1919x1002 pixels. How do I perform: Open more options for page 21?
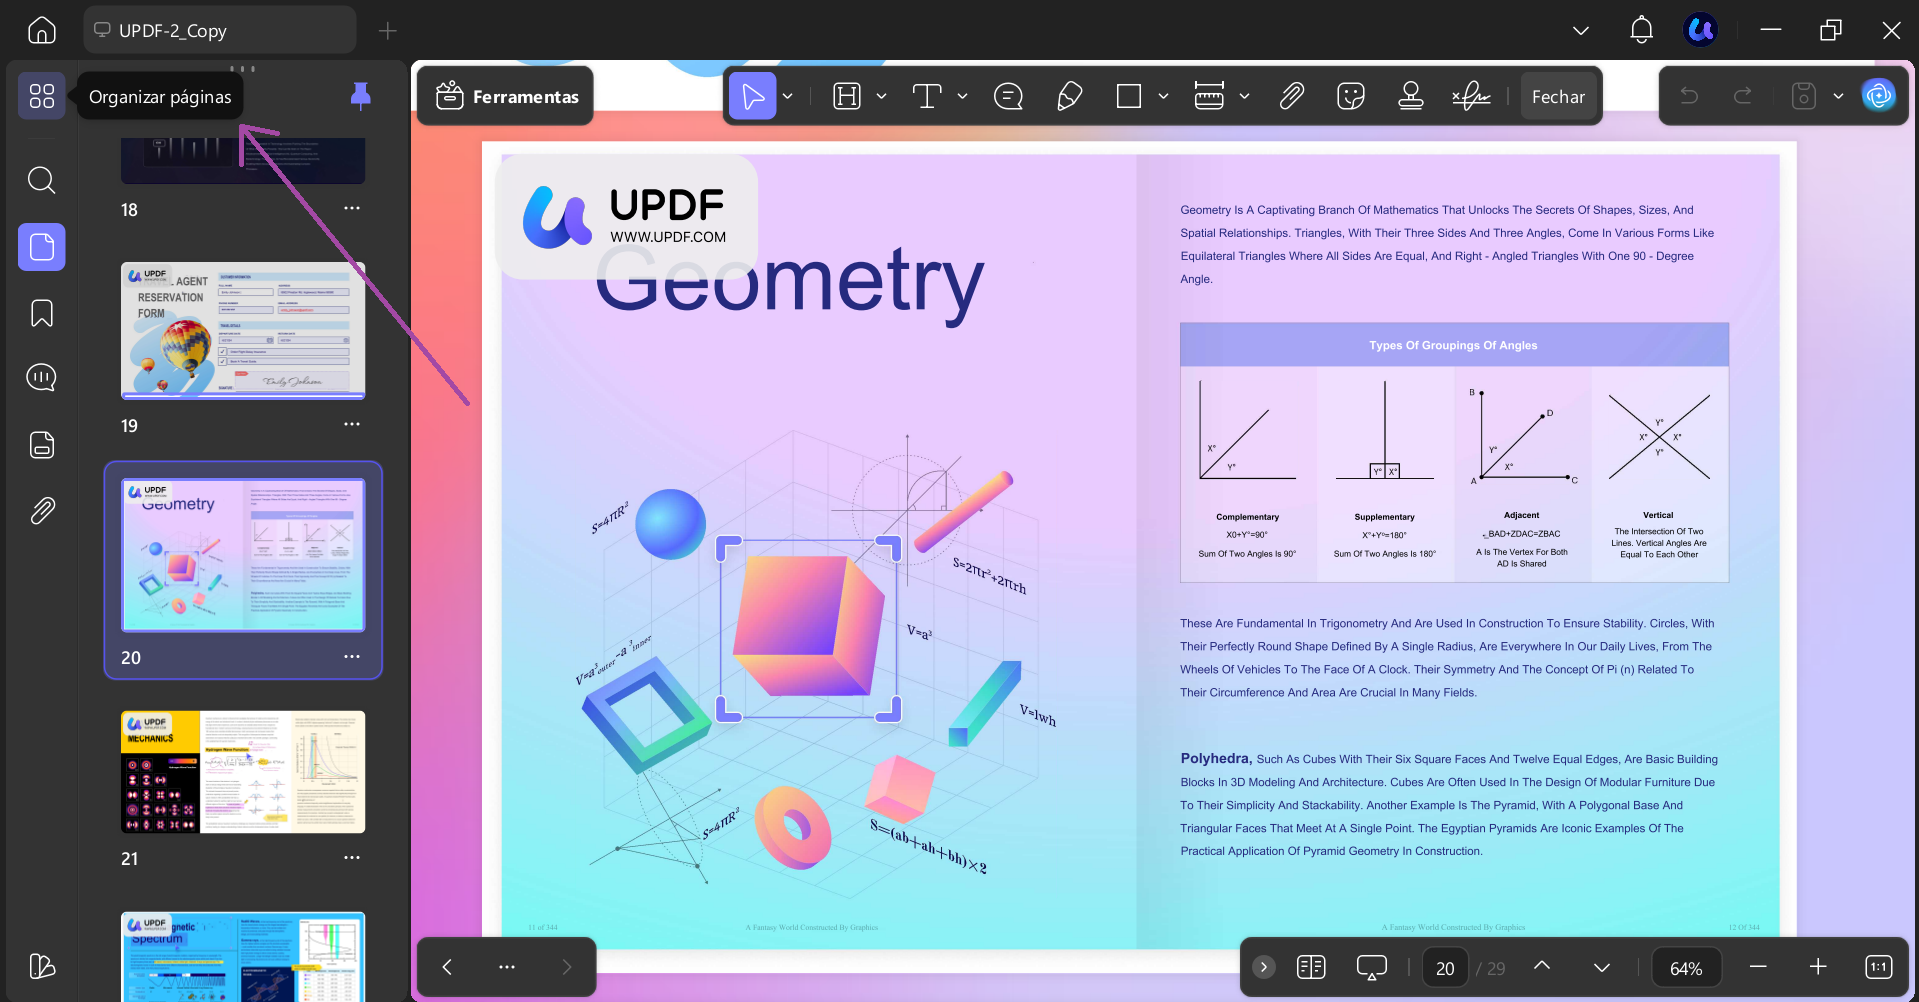pos(352,857)
